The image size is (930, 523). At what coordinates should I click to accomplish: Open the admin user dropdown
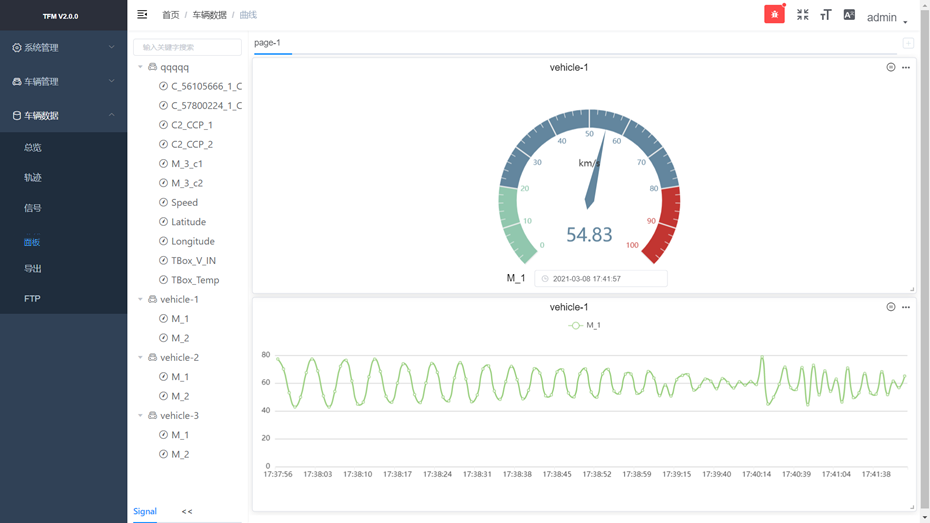point(887,17)
